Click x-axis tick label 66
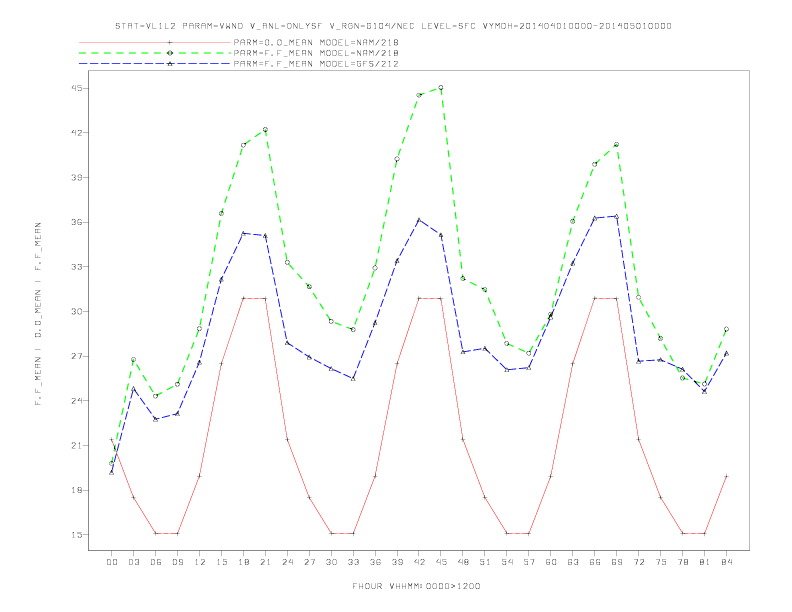Image resolution: width=792 pixels, height=612 pixels. point(595,562)
